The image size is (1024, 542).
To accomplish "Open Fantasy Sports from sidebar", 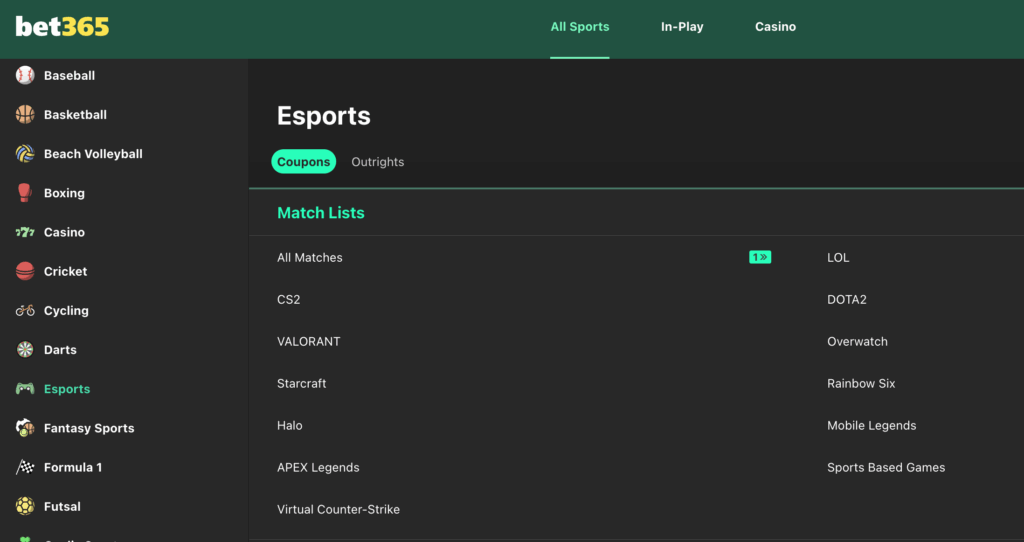I will (x=89, y=428).
